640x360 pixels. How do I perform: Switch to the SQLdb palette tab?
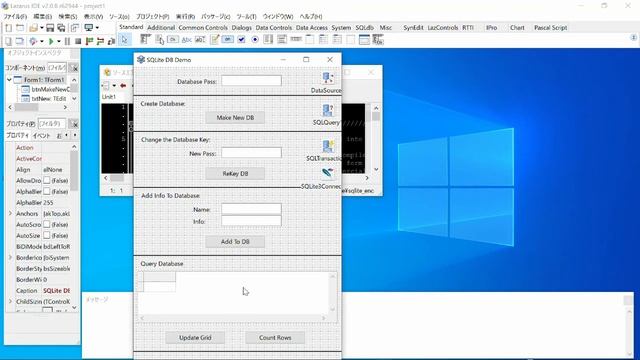click(x=364, y=28)
